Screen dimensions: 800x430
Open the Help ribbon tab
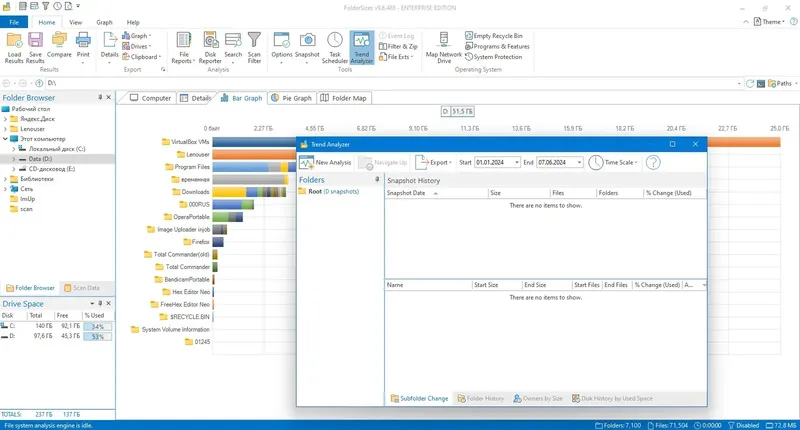click(x=133, y=22)
